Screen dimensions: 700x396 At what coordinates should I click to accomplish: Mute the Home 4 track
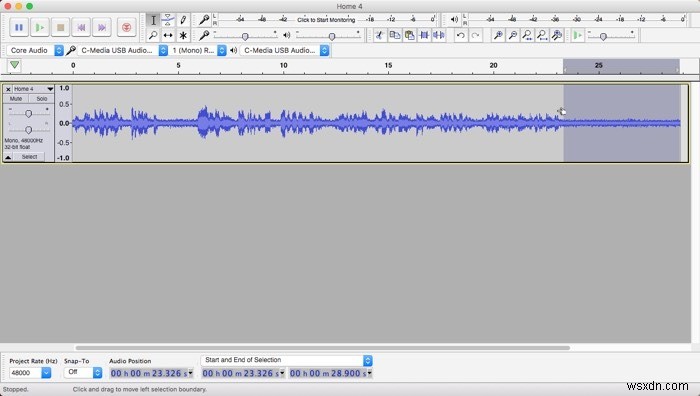(16, 99)
